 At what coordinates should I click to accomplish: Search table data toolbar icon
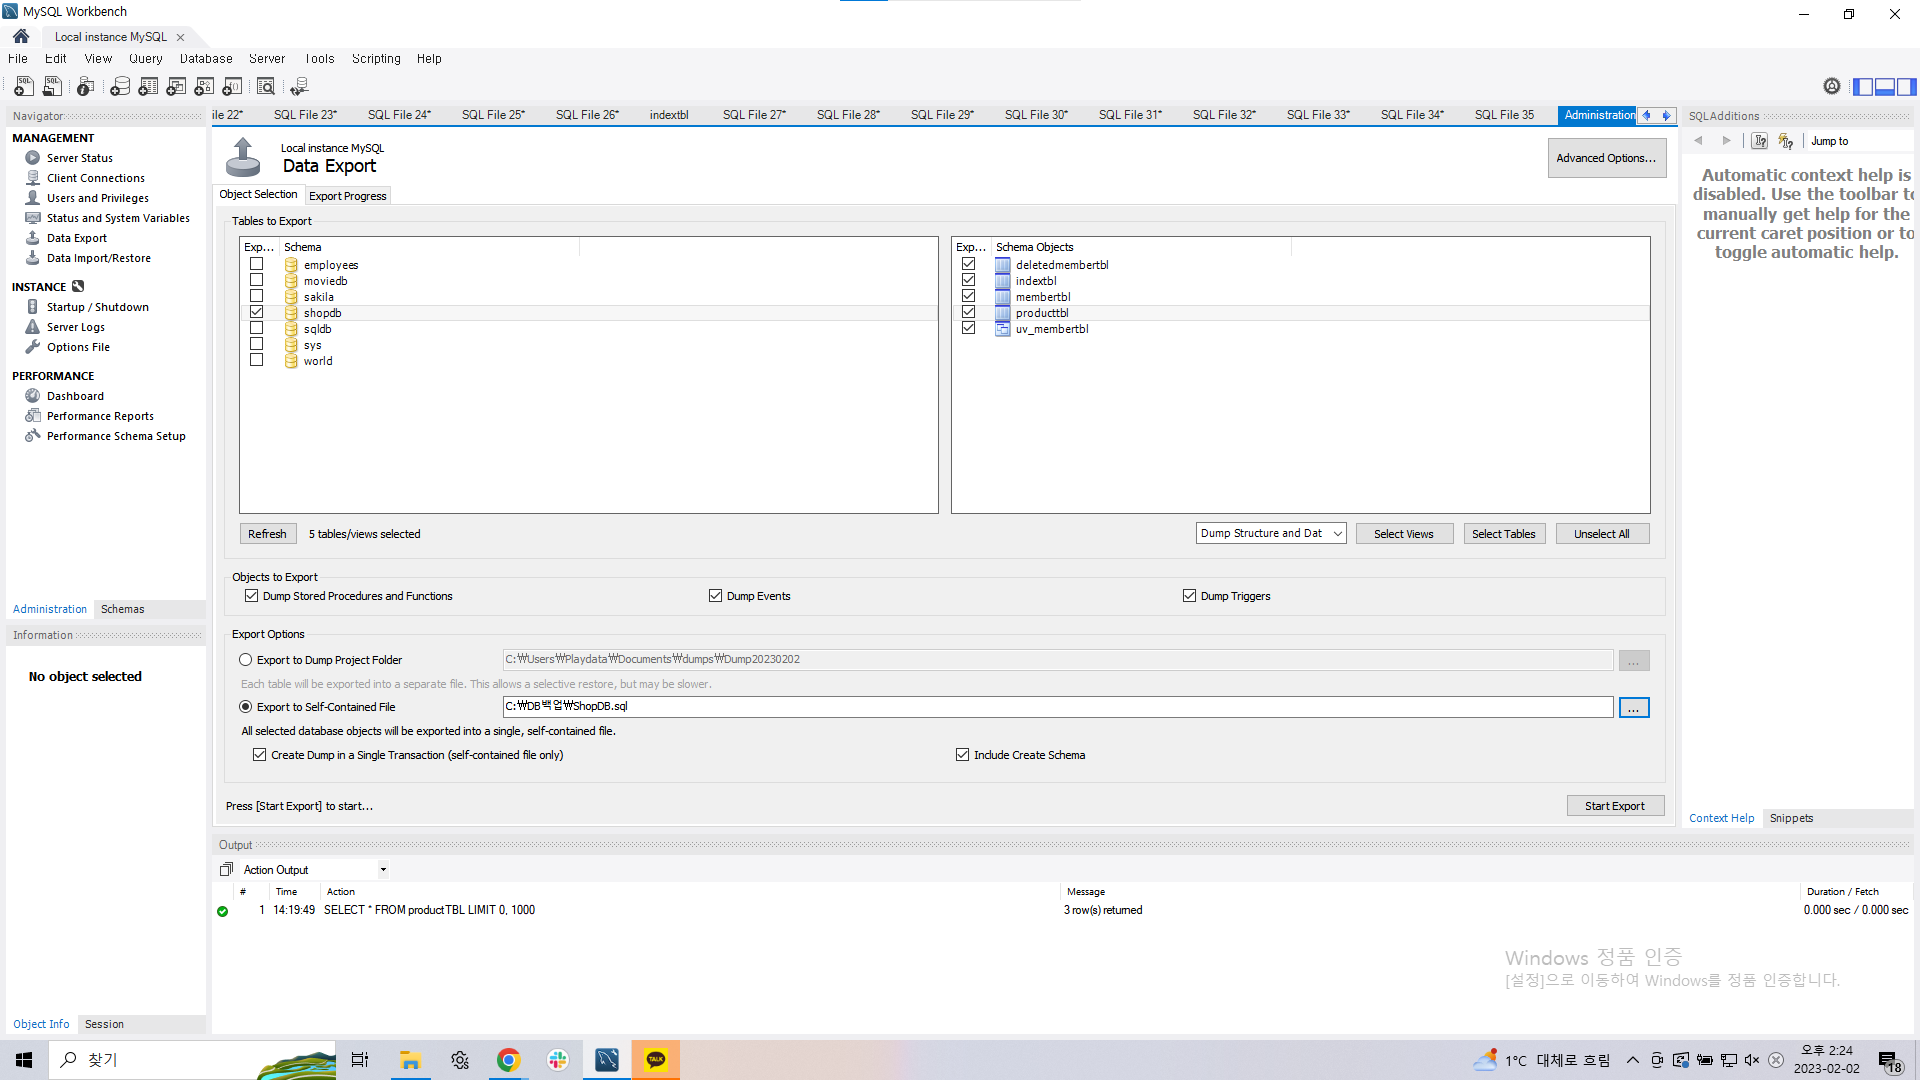click(266, 87)
